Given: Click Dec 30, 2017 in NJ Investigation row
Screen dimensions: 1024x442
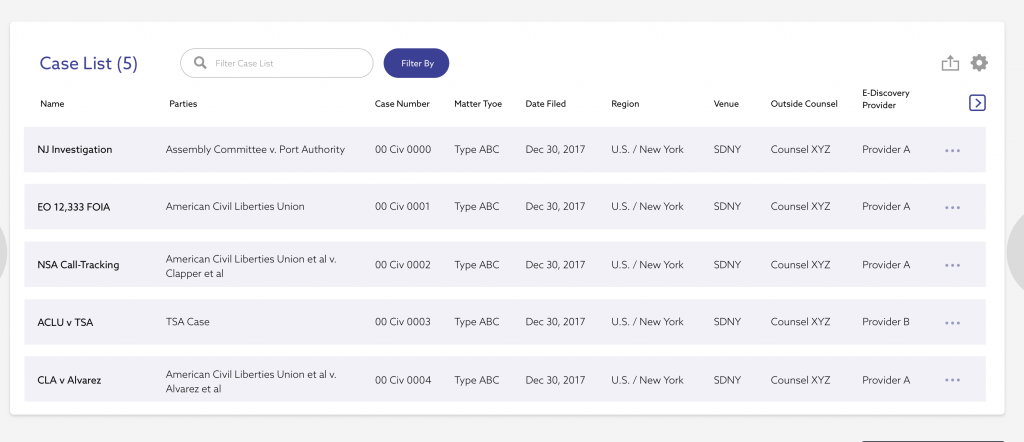Looking at the screenshot, I should [x=555, y=150].
